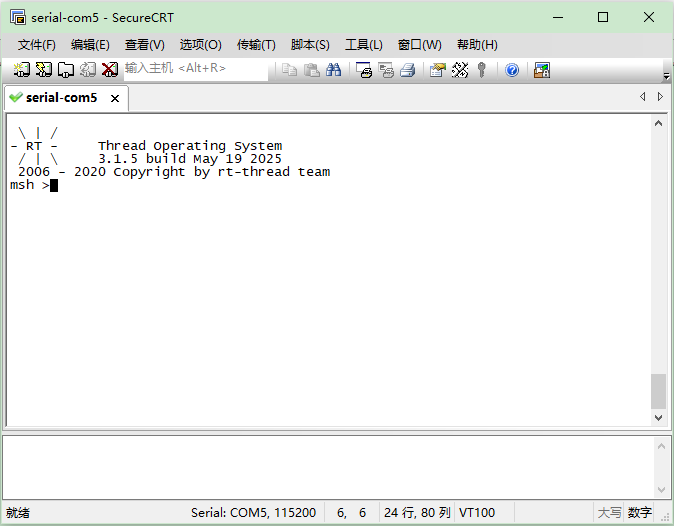Click tab scroll right arrow
Screen dimensions: 674x526
coord(660,97)
